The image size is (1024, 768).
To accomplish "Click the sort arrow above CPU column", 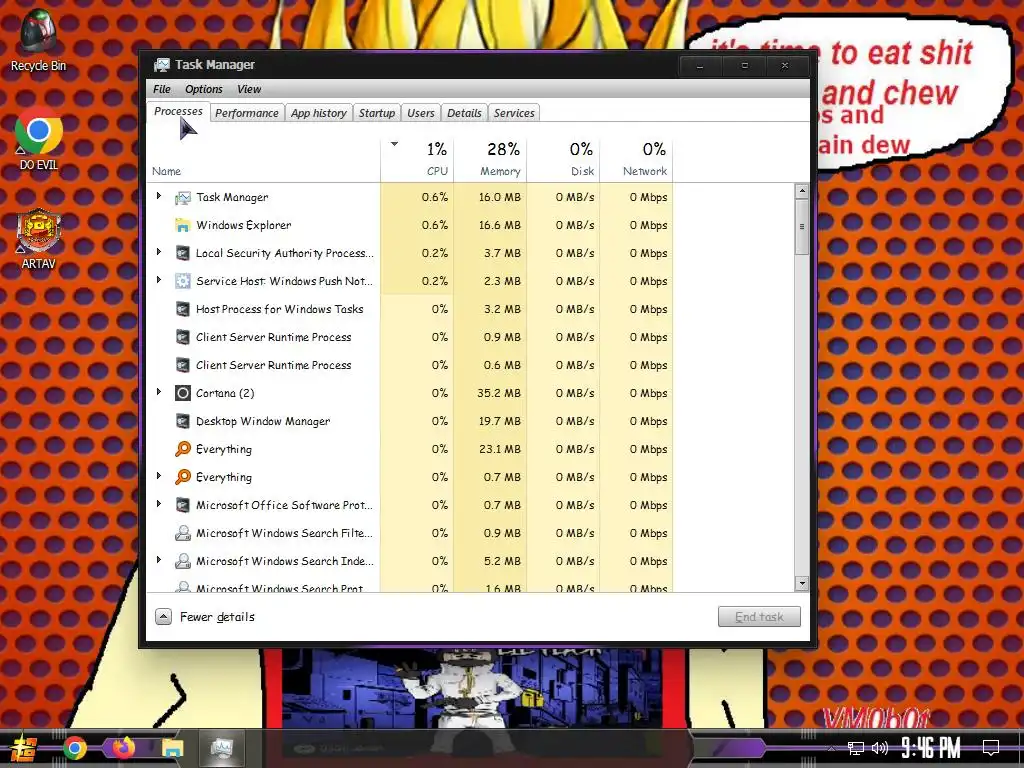I will (x=394, y=144).
